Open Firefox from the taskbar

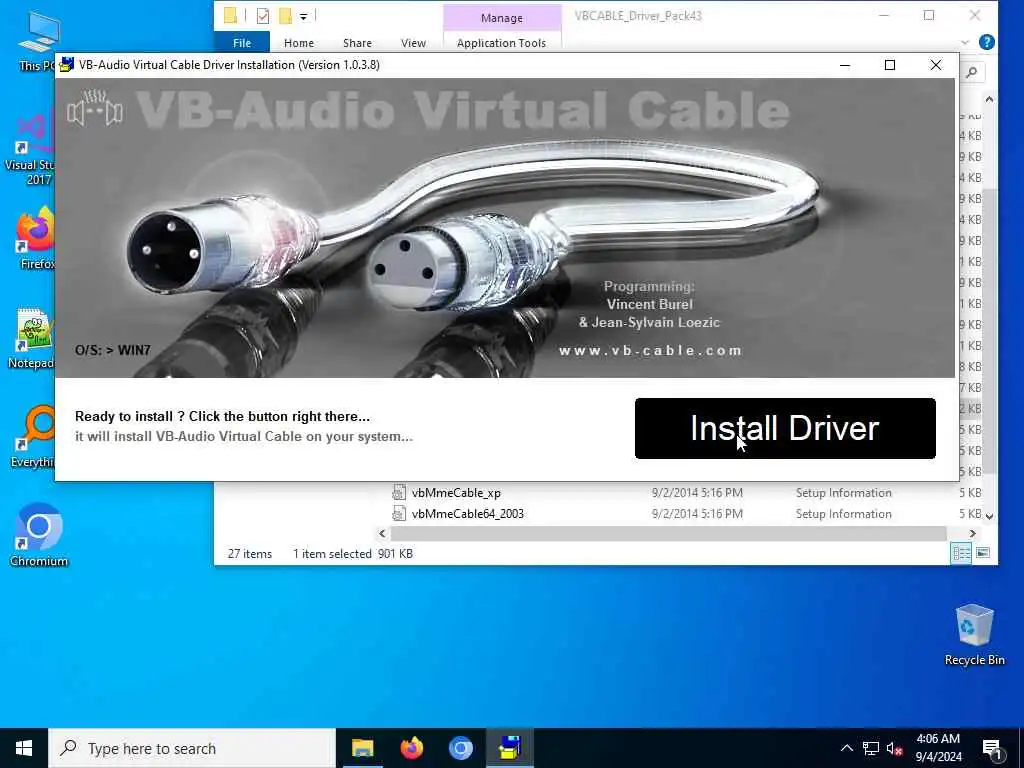411,748
